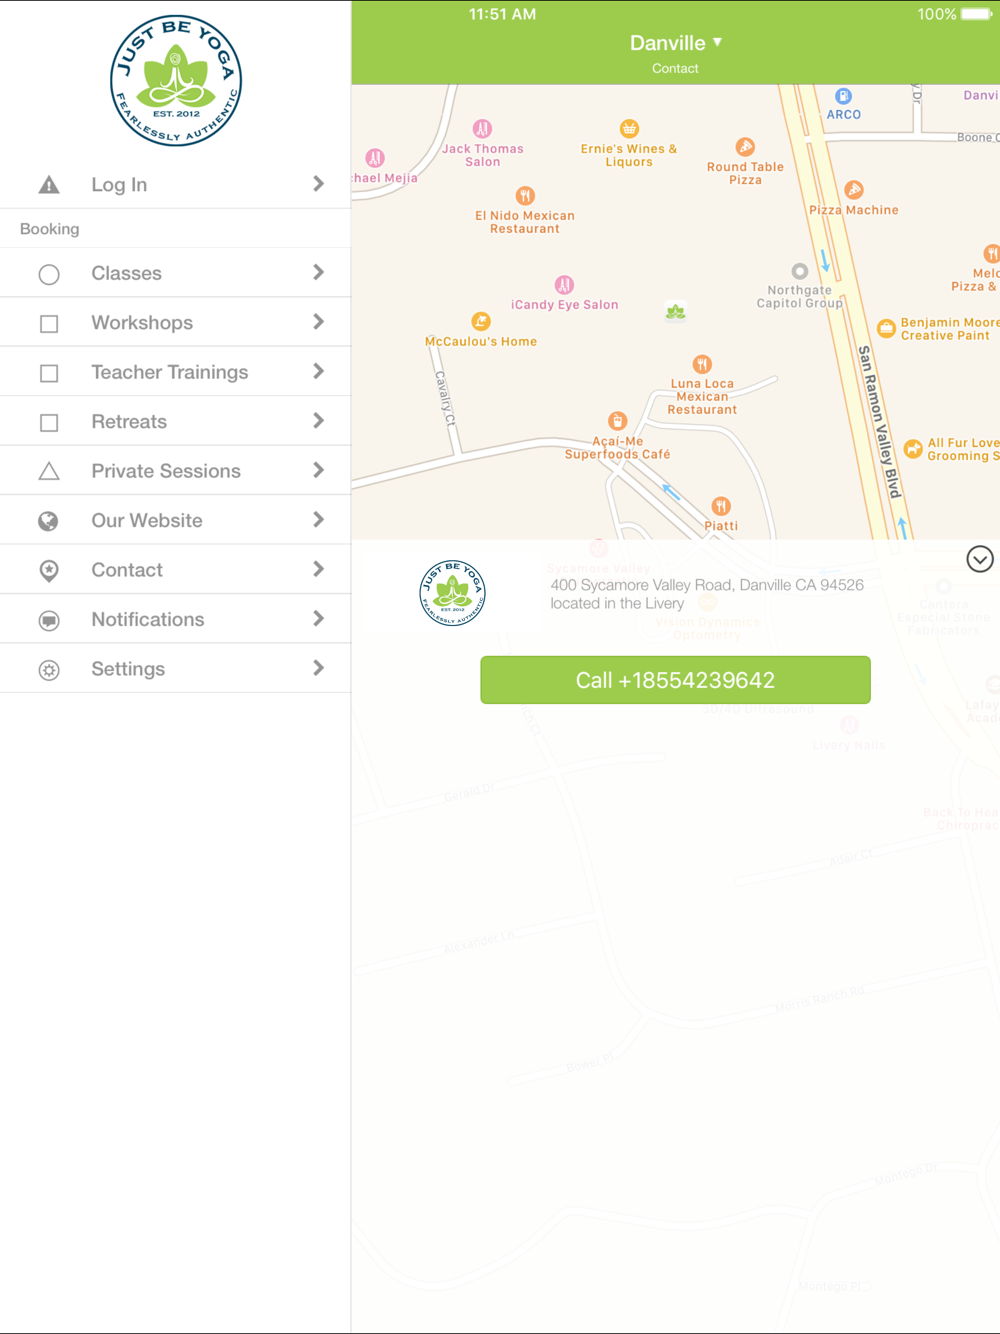
Task: Expand Workshops row chevron
Action: pos(318,322)
